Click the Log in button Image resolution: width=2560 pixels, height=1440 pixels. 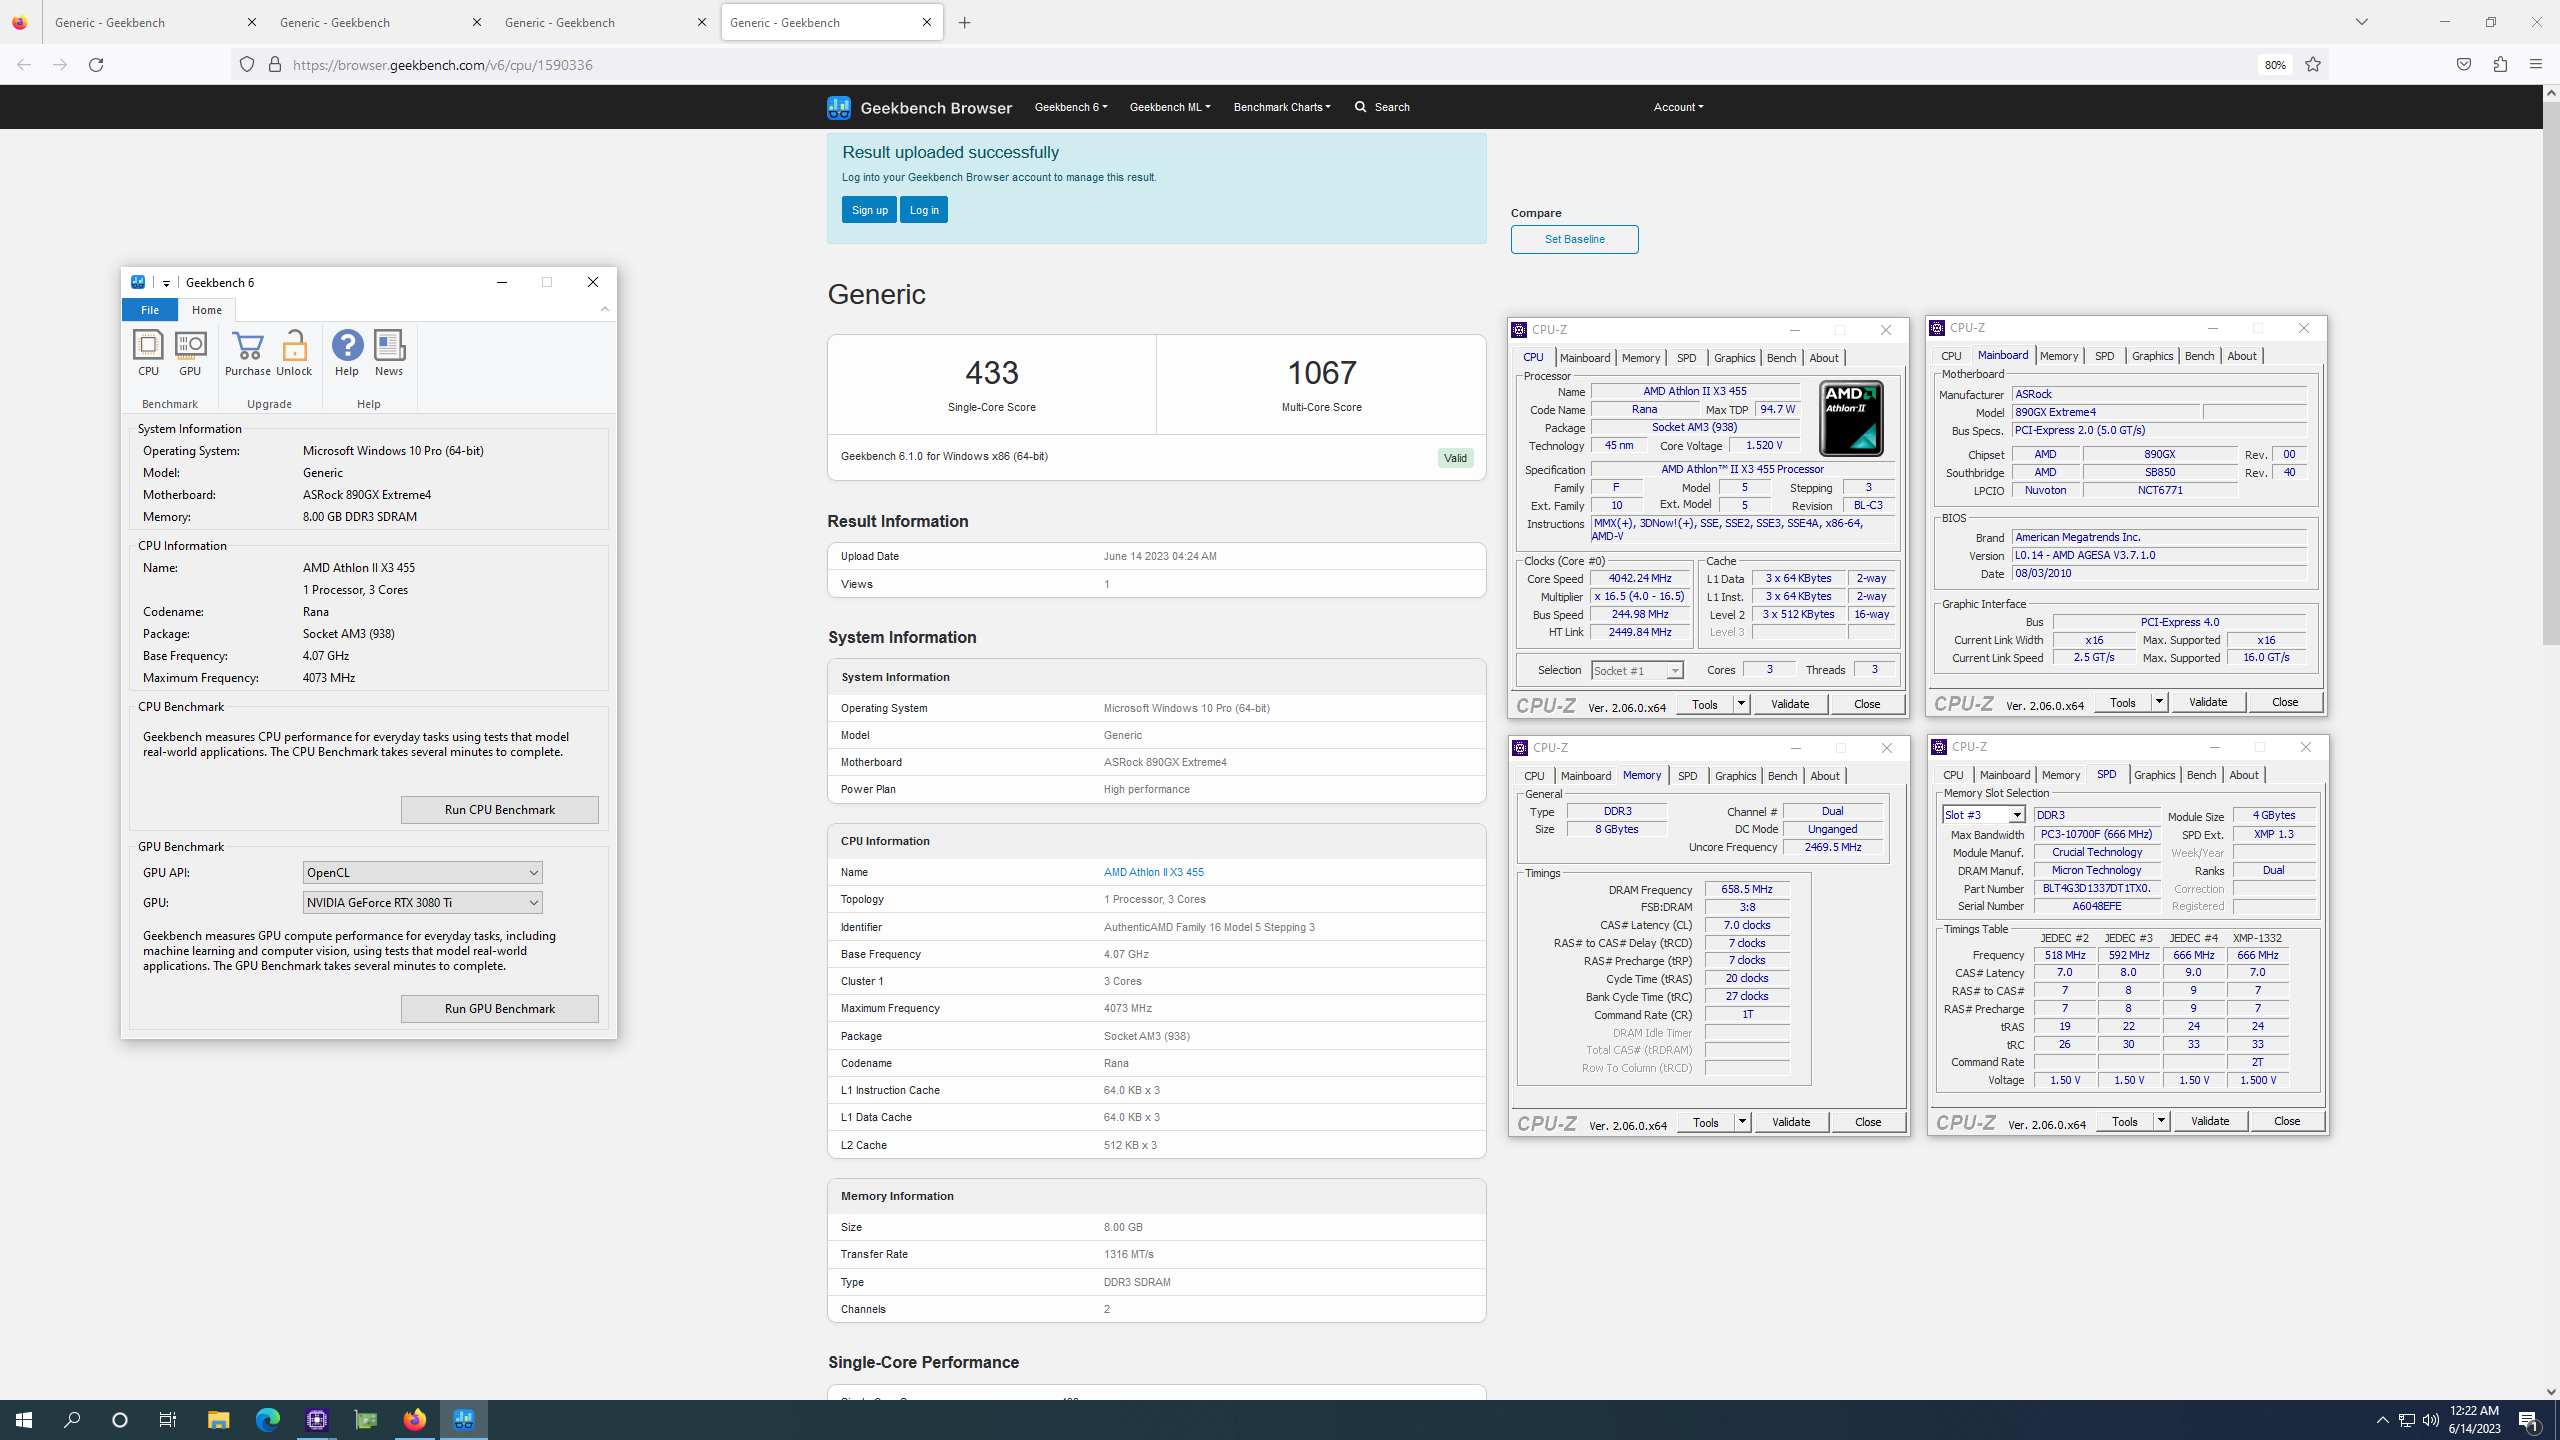924,210
